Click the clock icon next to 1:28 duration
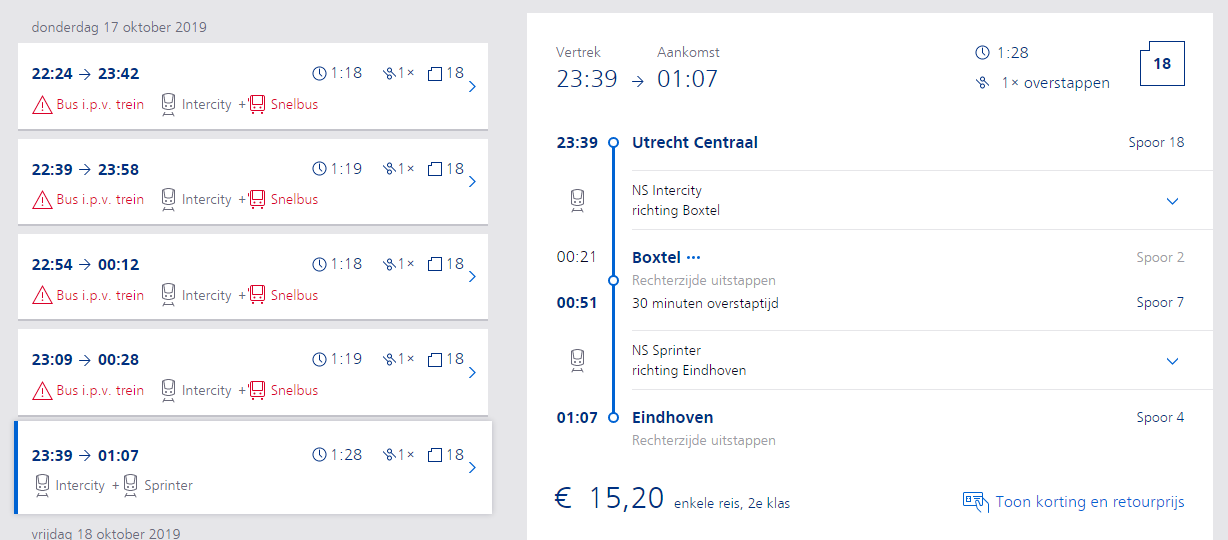Image resolution: width=1228 pixels, height=540 pixels. (982, 53)
